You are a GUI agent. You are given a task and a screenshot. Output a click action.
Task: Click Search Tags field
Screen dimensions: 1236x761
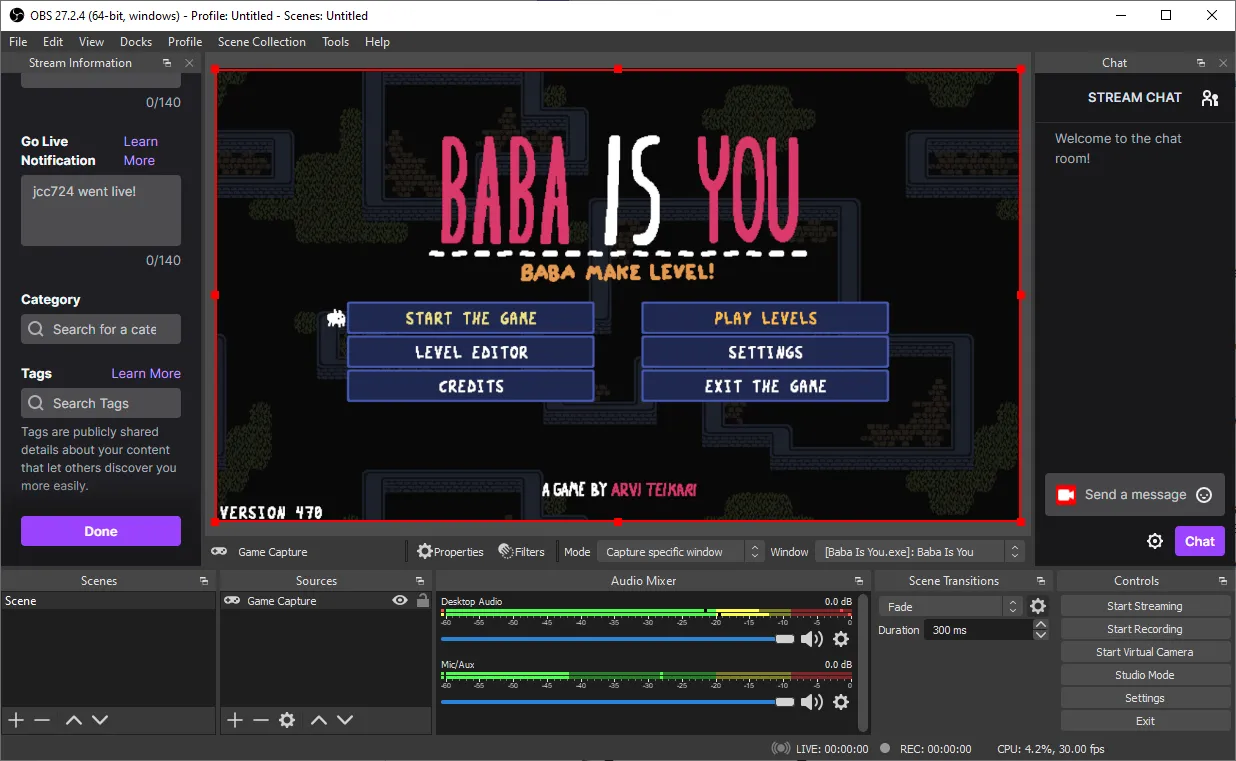tap(101, 403)
